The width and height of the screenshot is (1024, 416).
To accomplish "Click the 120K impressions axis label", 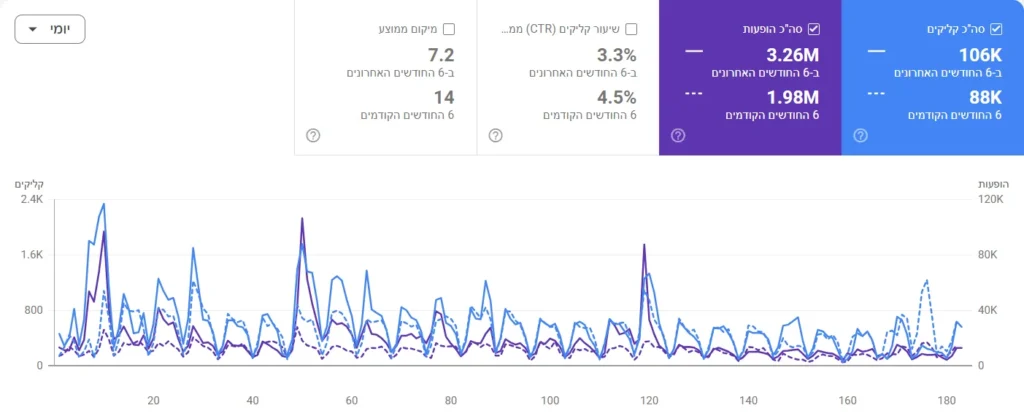I will pos(991,200).
